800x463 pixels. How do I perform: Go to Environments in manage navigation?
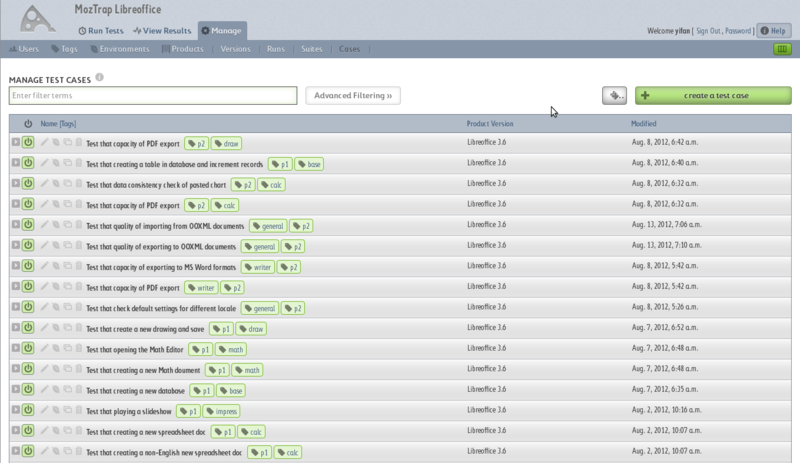(120, 49)
